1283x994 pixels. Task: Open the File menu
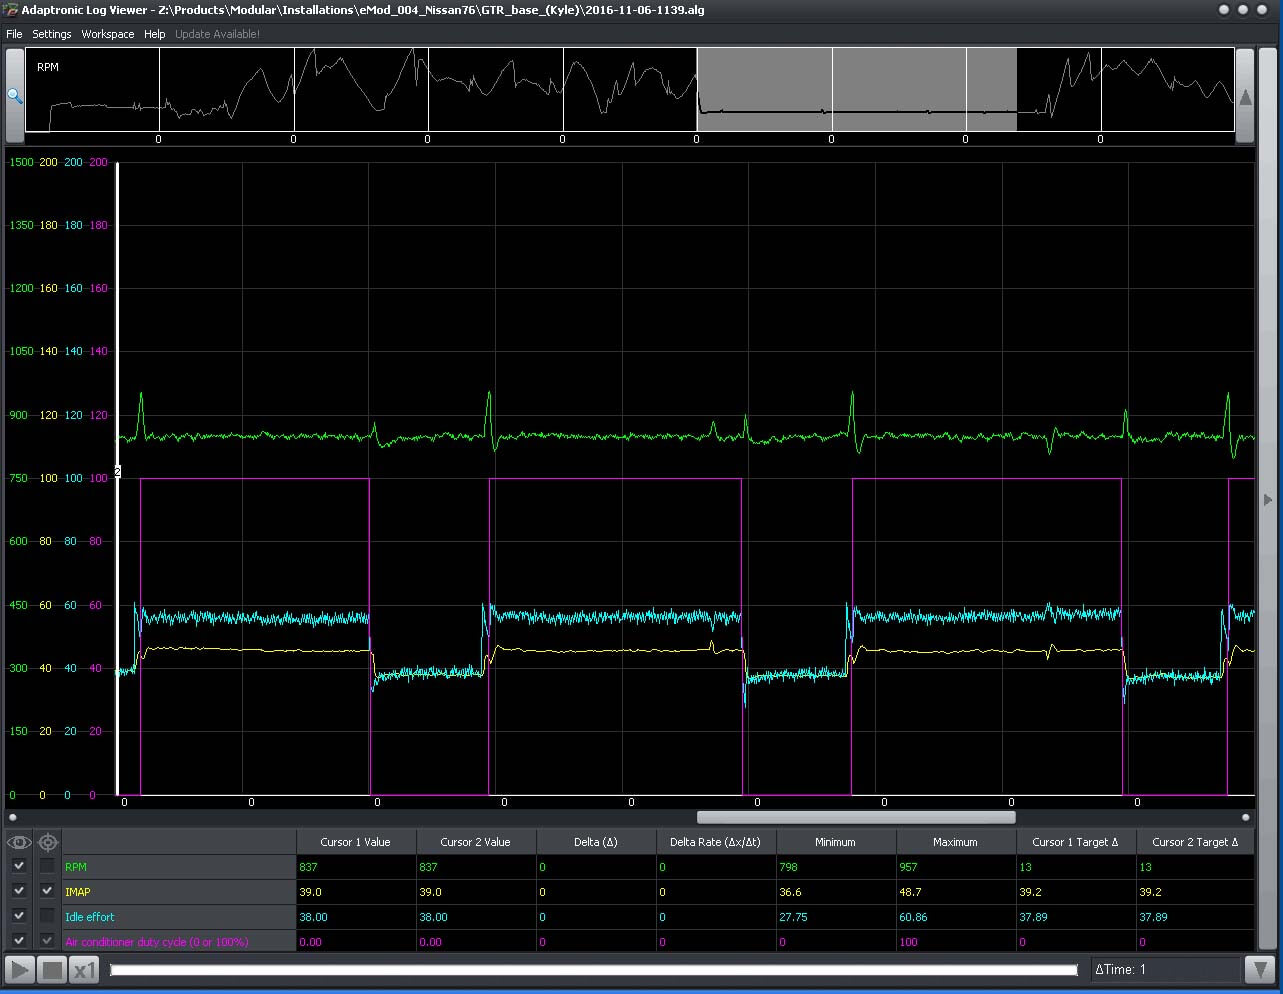[14, 34]
